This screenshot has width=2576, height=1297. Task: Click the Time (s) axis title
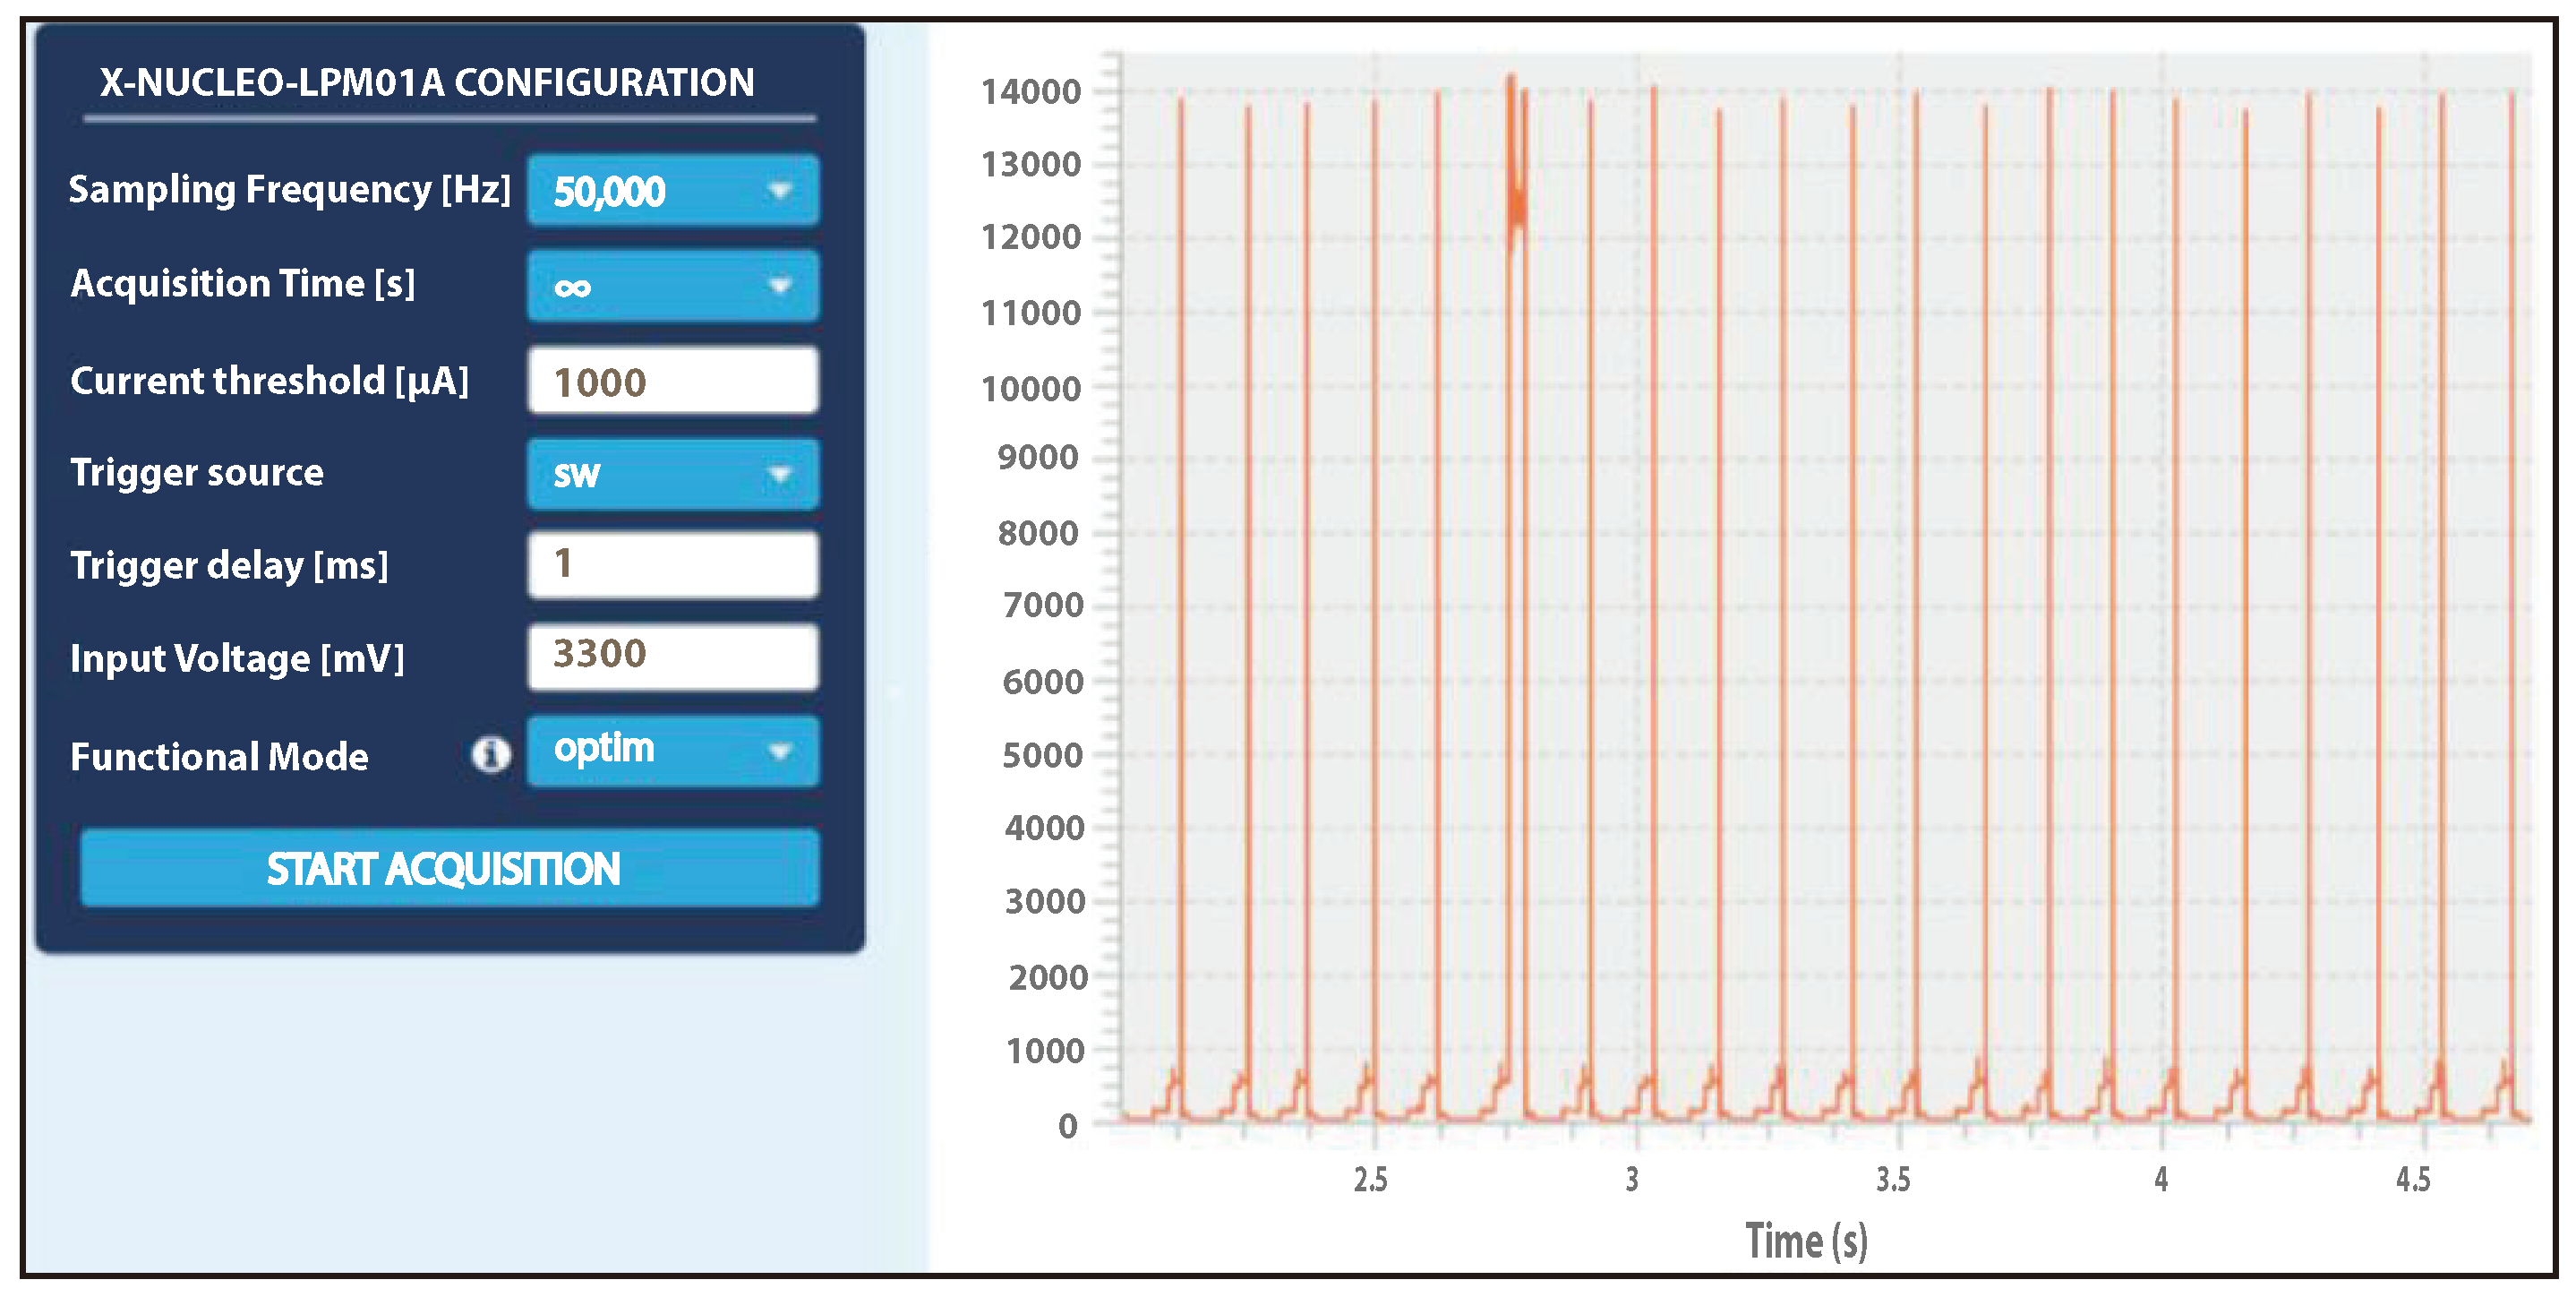click(x=1806, y=1241)
